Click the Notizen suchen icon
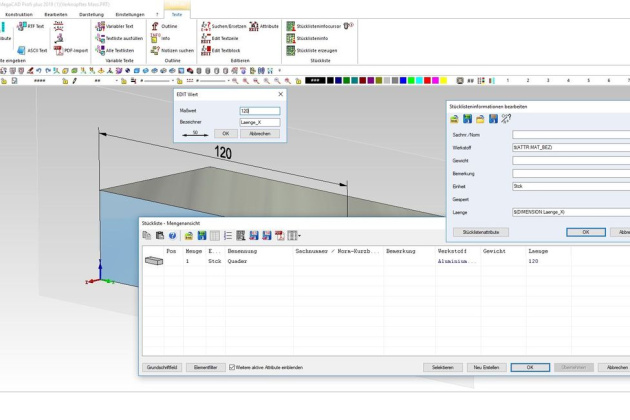 click(156, 50)
